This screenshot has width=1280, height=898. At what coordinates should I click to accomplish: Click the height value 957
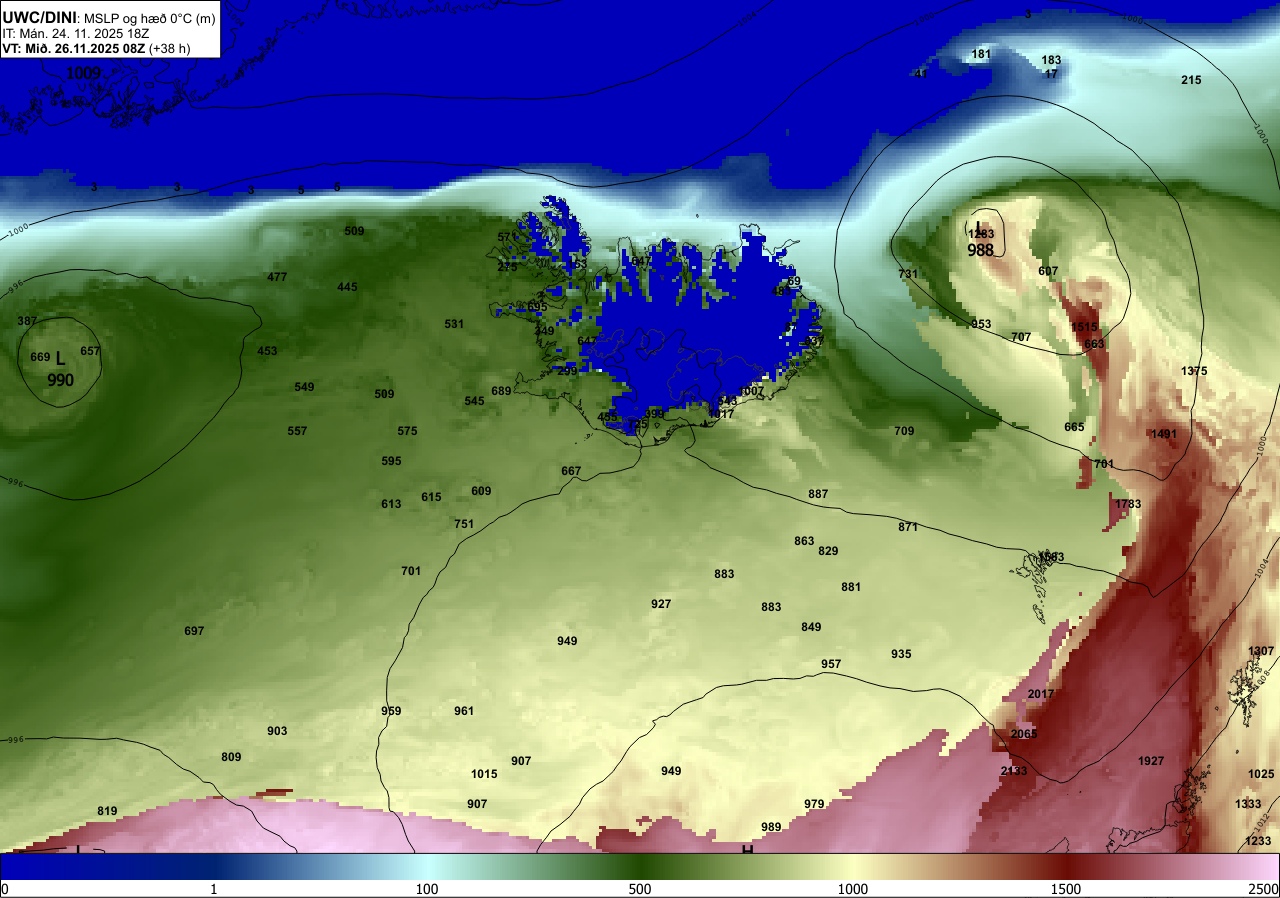[x=831, y=664]
